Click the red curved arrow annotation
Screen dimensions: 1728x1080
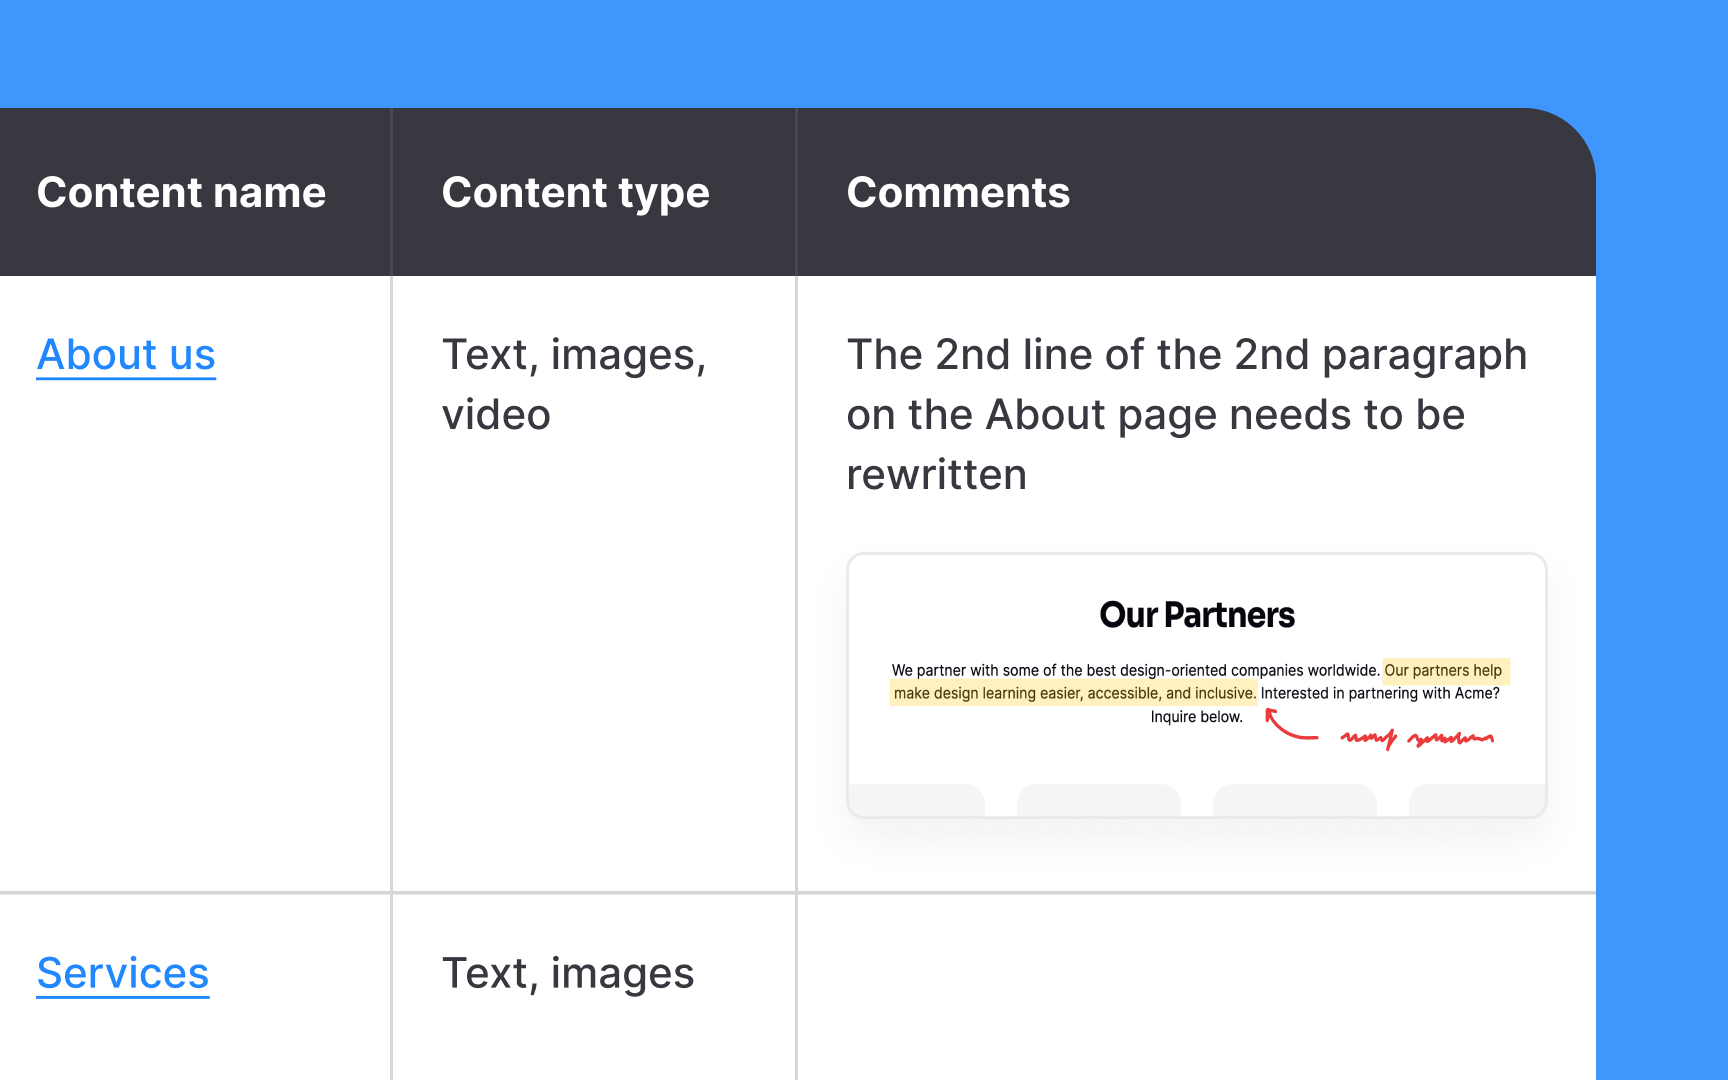tap(1288, 724)
